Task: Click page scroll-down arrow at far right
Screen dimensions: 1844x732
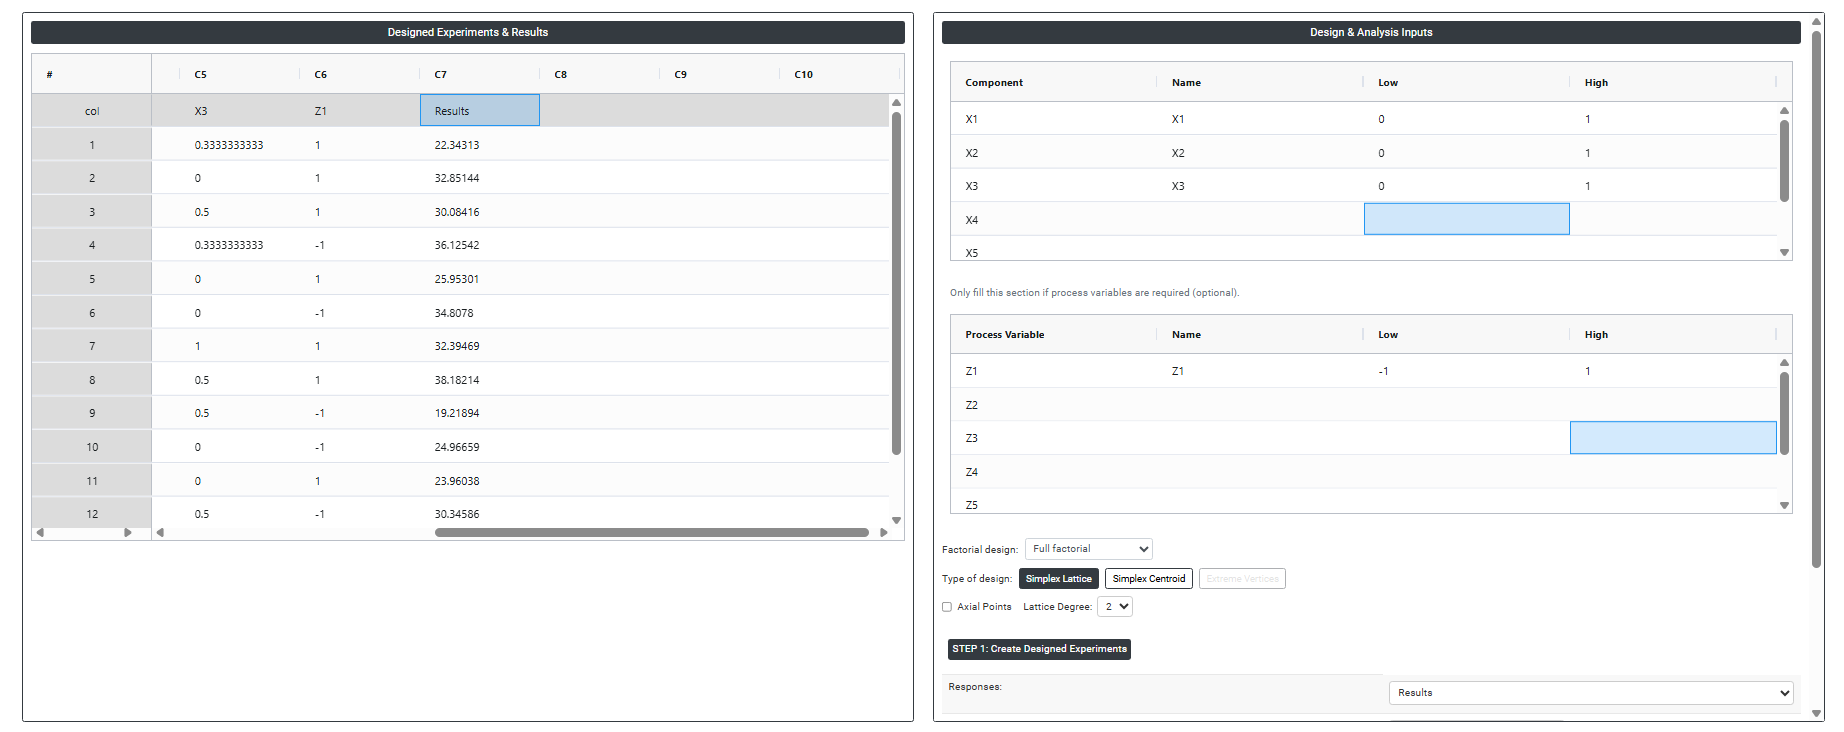Action: coord(1817,713)
